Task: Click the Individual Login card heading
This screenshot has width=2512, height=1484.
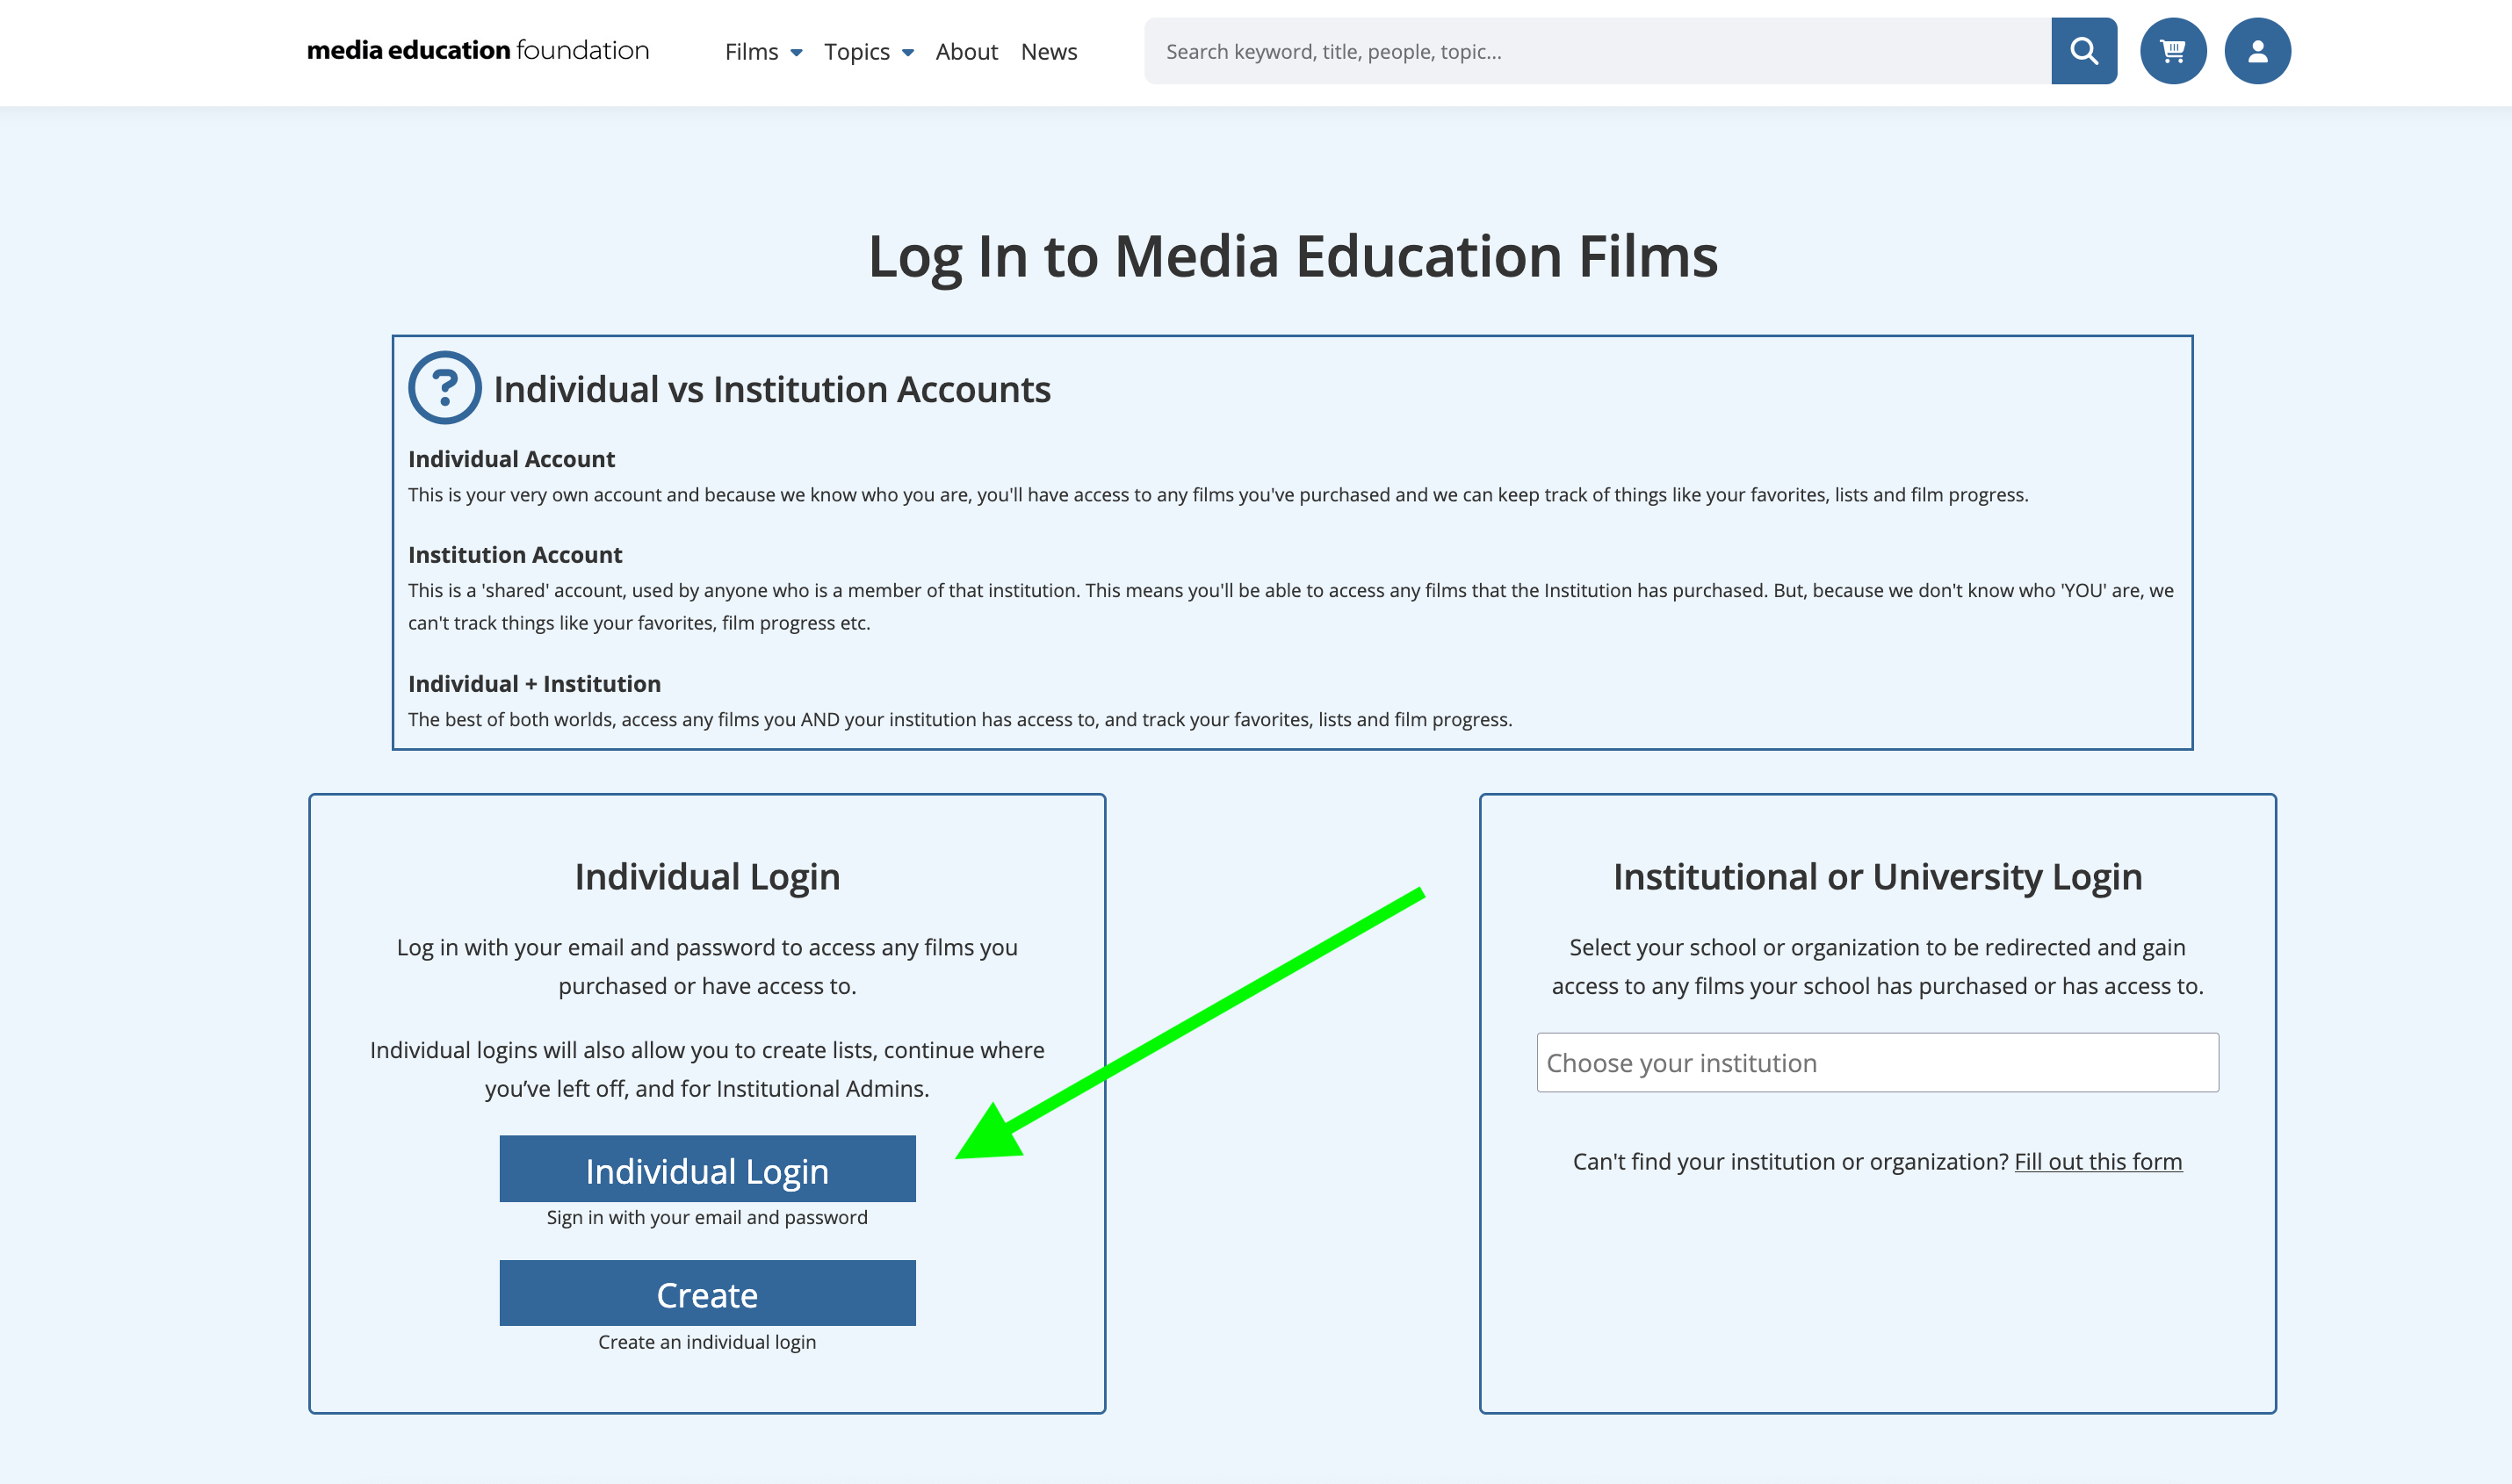Action: [x=707, y=877]
